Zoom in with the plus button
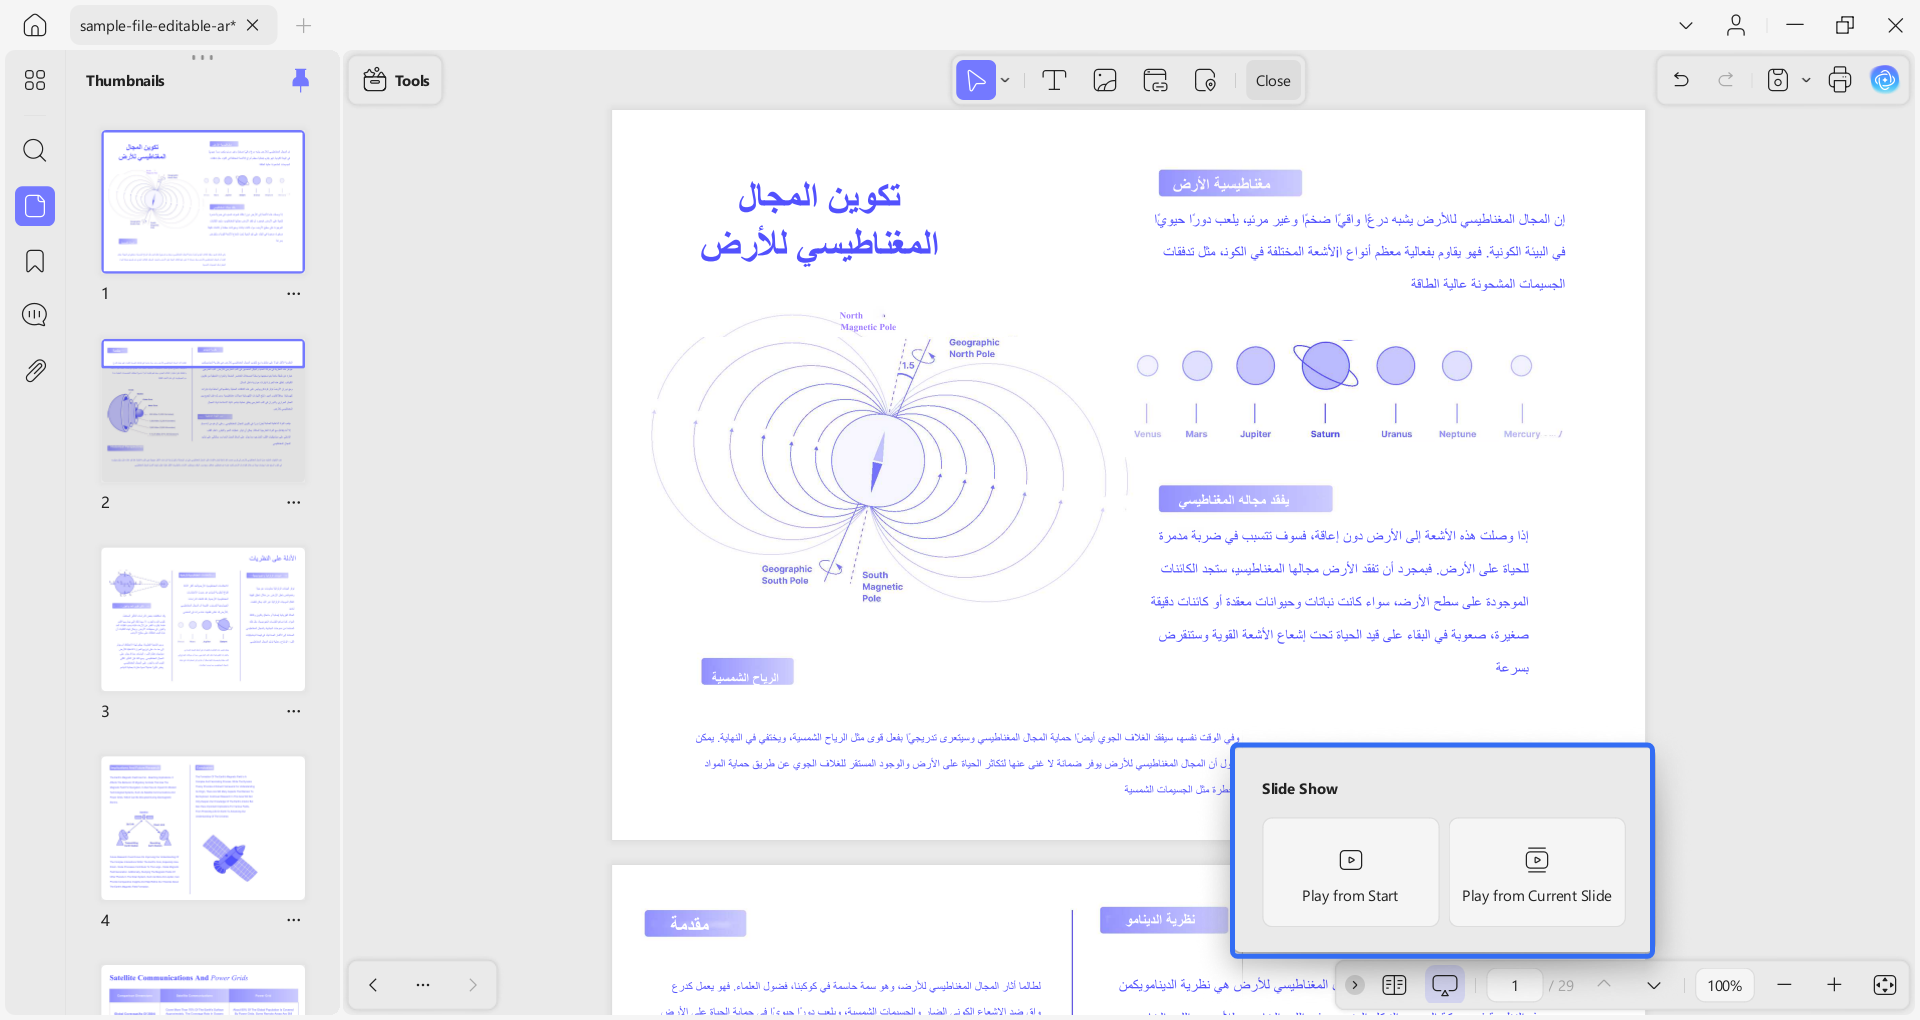The image size is (1920, 1020). click(1834, 985)
